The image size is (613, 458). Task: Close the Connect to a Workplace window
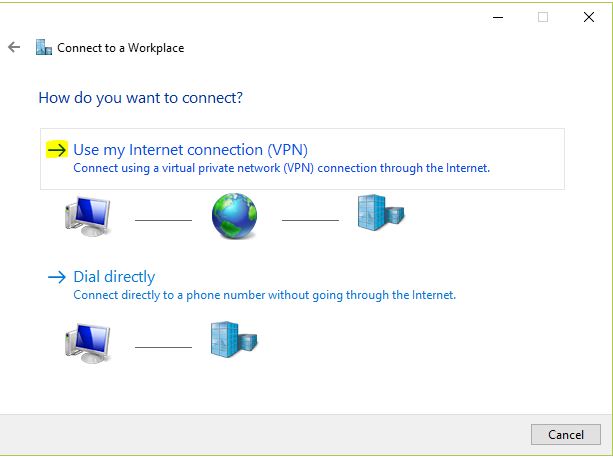click(x=589, y=17)
